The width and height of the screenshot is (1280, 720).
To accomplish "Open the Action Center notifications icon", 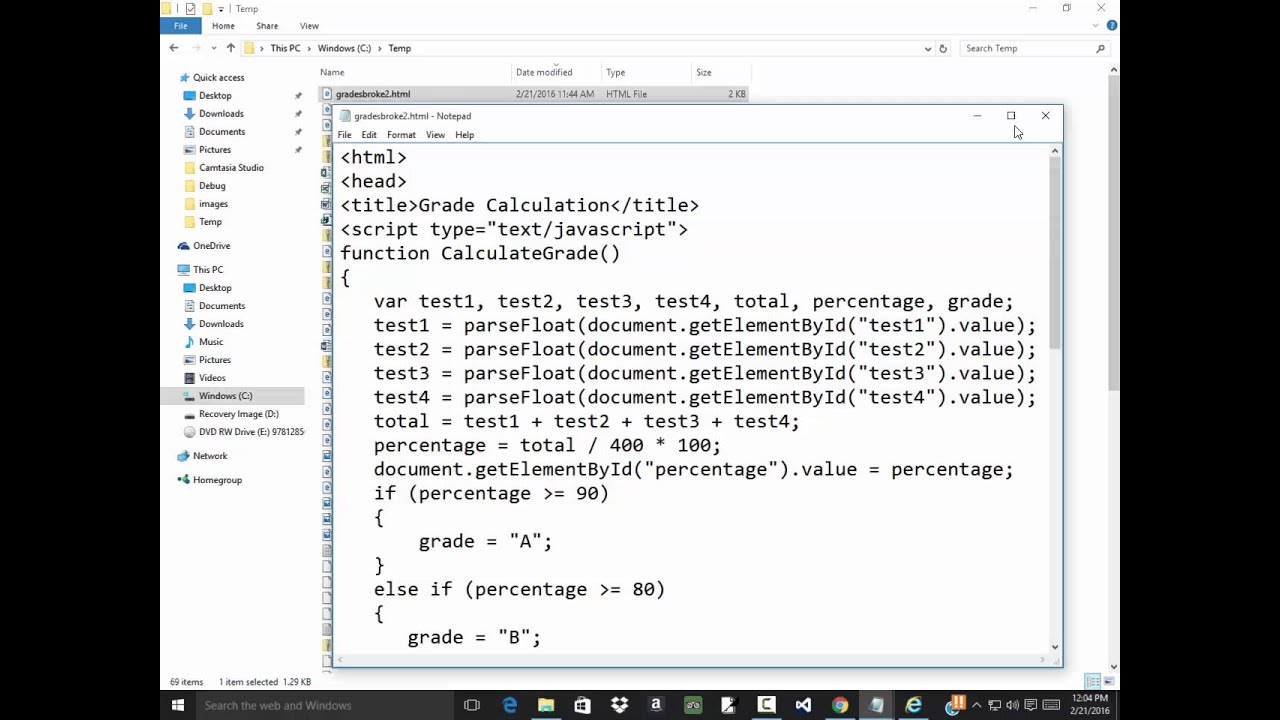I will pyautogui.click(x=1029, y=705).
